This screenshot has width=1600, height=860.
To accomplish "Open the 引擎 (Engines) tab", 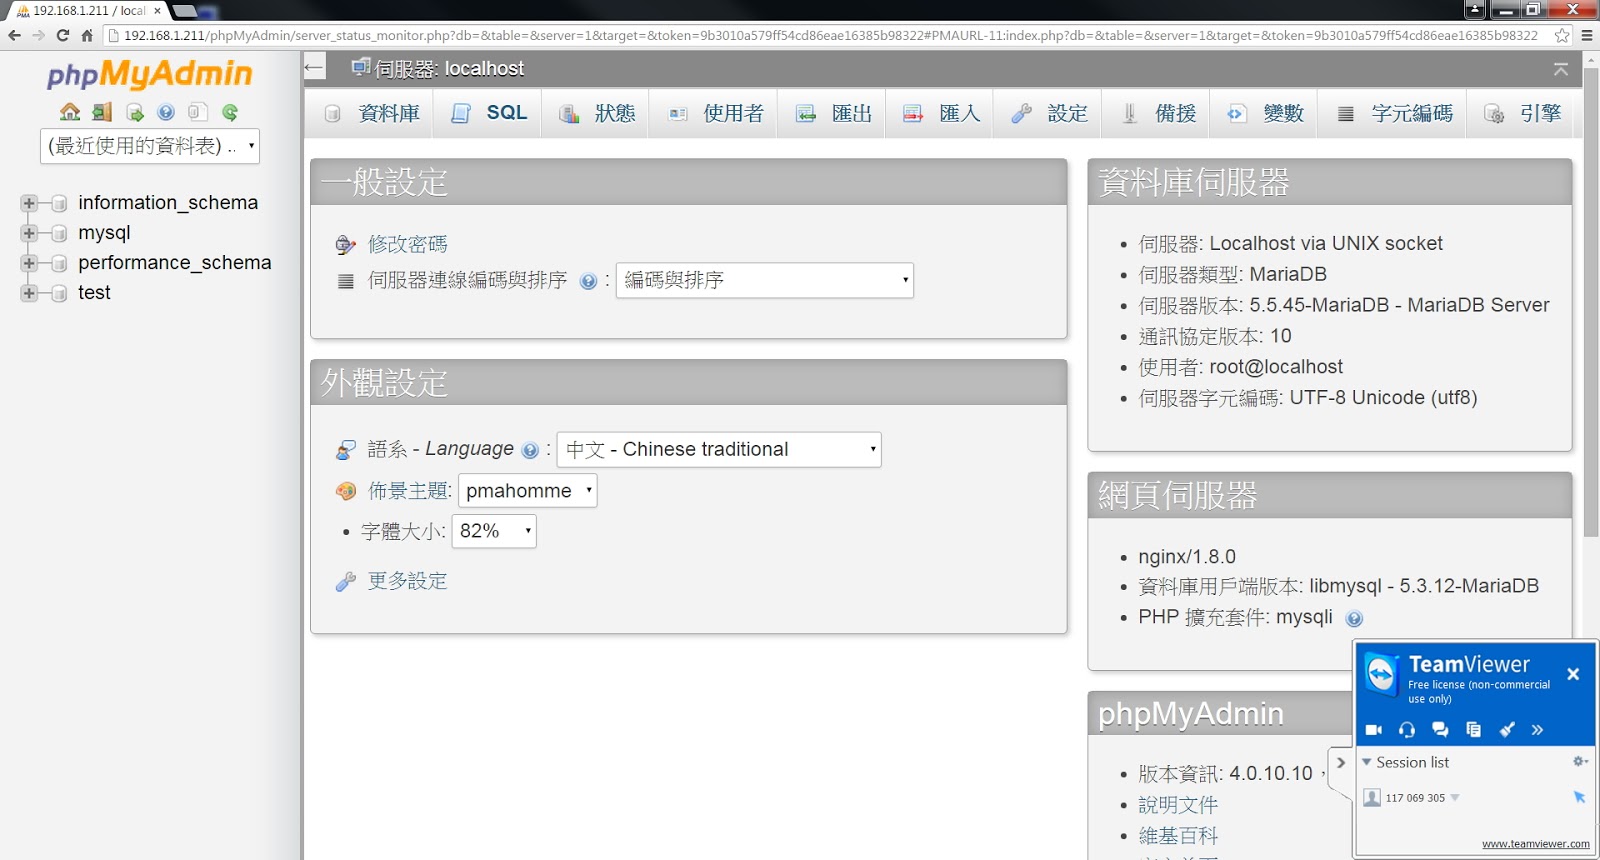I will (1522, 114).
